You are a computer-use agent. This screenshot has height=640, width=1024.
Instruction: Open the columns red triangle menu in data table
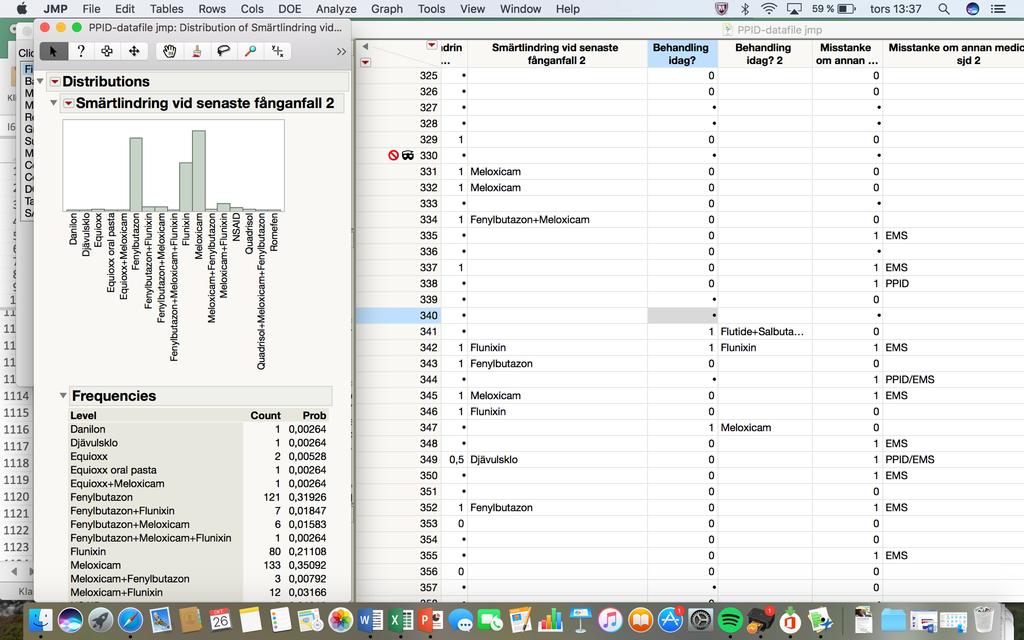432,45
